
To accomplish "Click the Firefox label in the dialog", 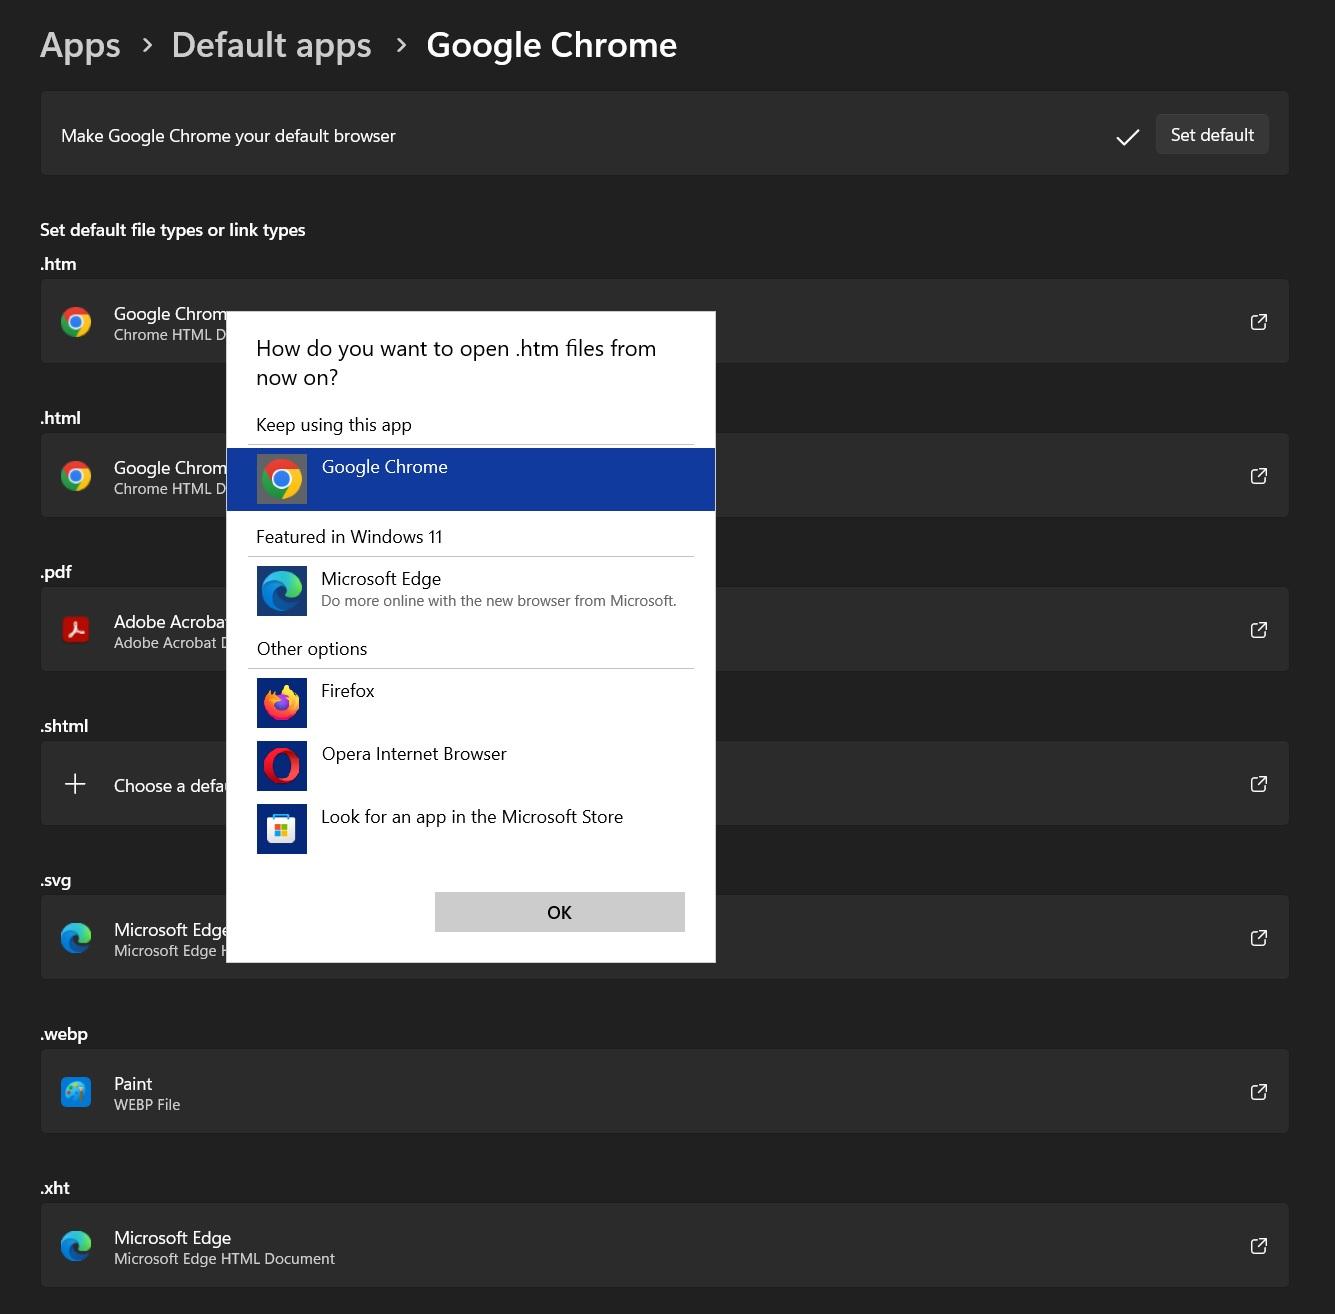I will (348, 691).
